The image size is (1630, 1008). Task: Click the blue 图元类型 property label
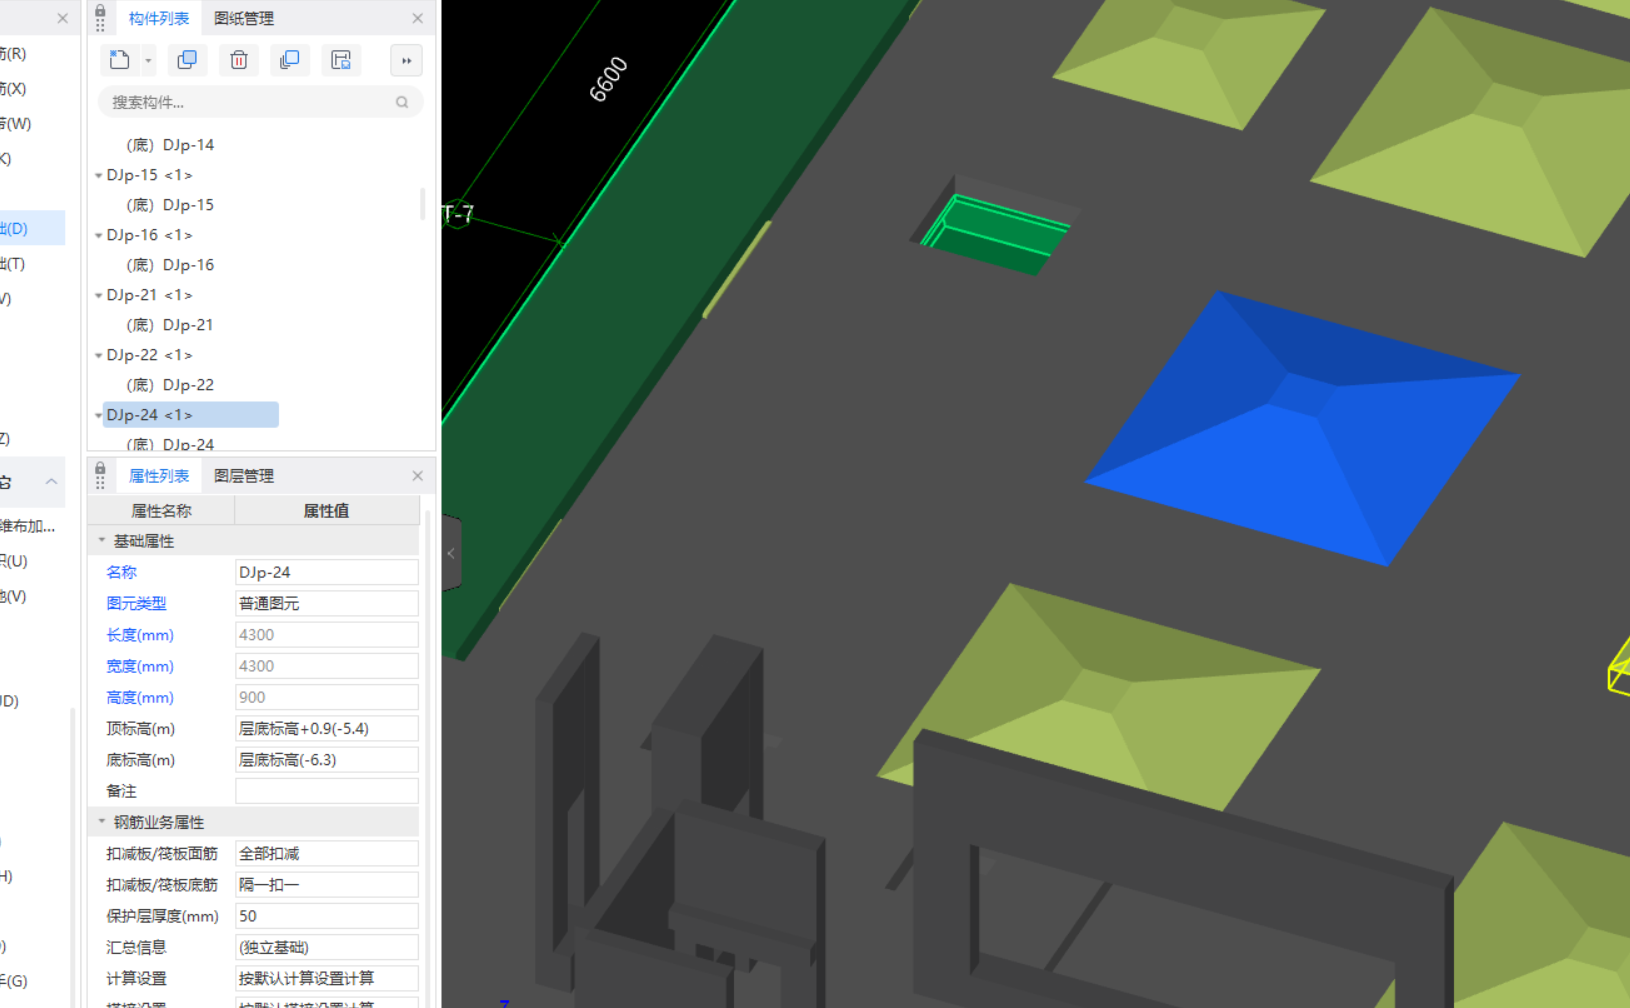tap(136, 603)
